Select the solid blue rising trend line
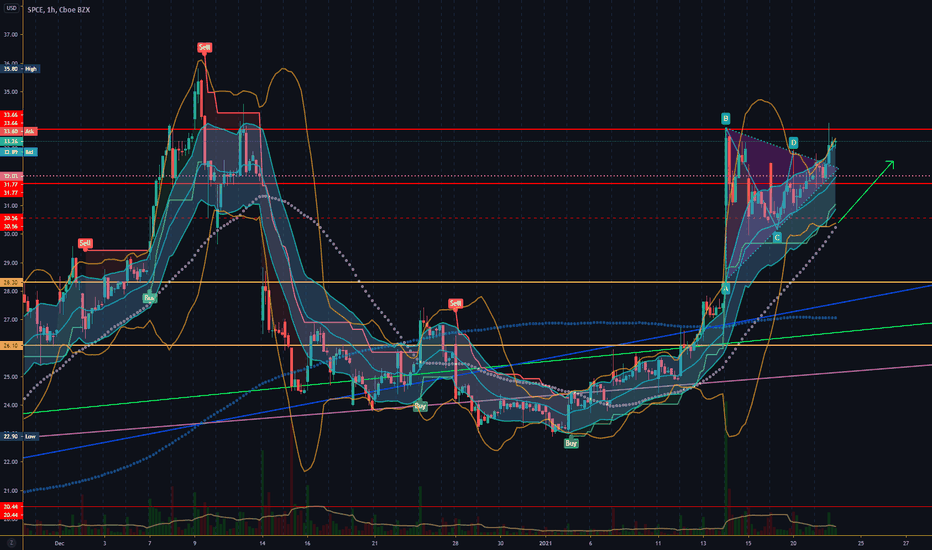 476,373
